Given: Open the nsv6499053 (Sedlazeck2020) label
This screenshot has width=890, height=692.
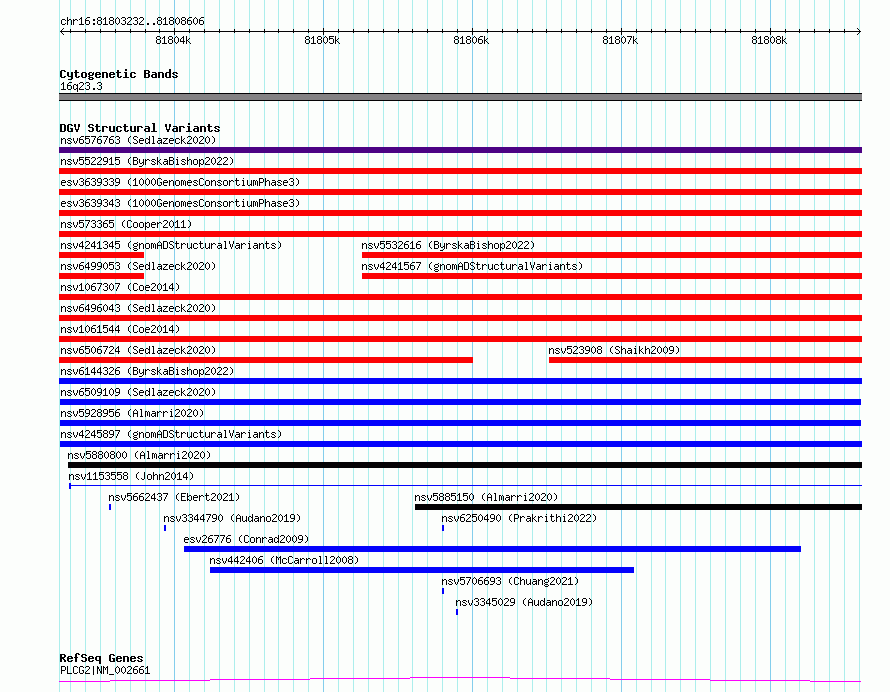Looking at the screenshot, I should point(138,266).
